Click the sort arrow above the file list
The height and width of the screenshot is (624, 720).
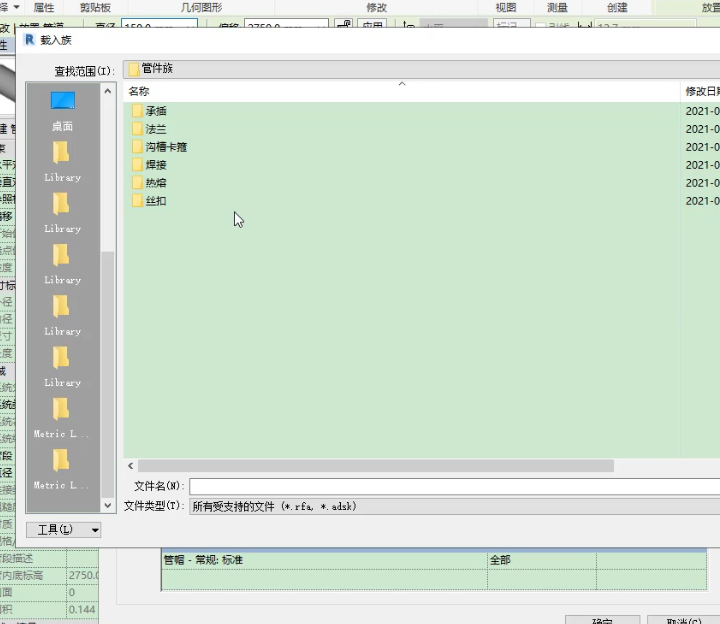click(x=402, y=84)
